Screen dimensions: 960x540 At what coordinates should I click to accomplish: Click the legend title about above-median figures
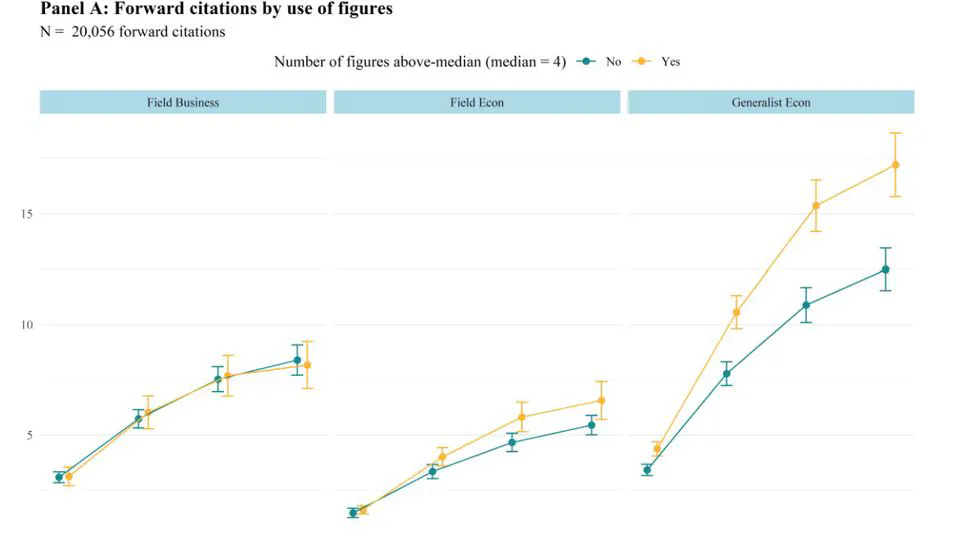click(420, 62)
